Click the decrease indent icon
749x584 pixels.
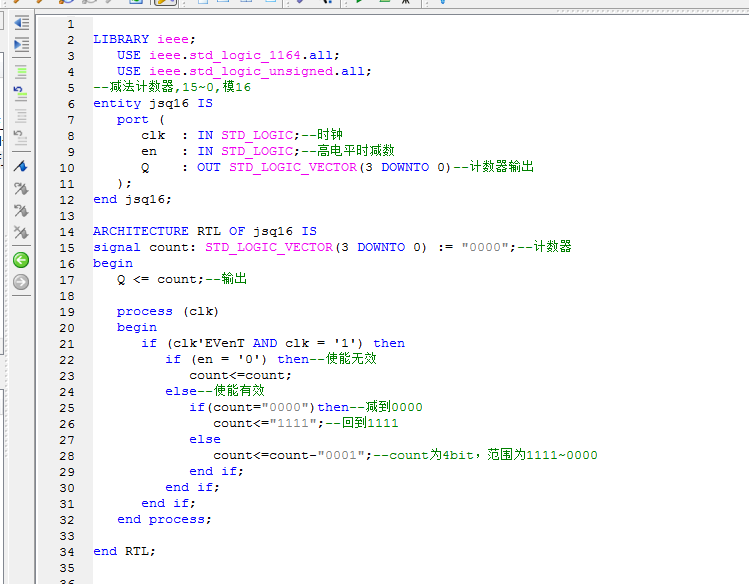click(x=20, y=23)
